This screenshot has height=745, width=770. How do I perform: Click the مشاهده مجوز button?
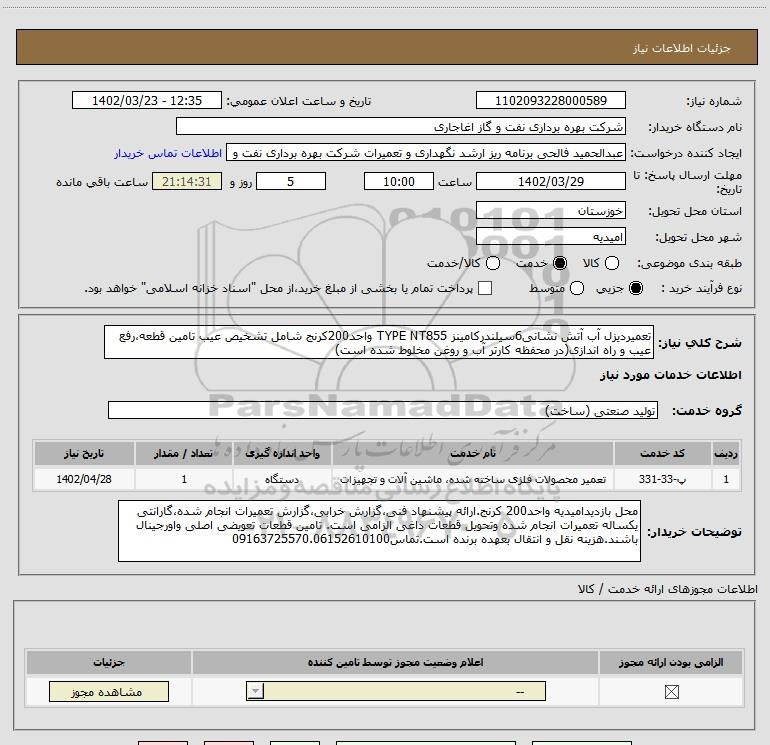tap(109, 691)
